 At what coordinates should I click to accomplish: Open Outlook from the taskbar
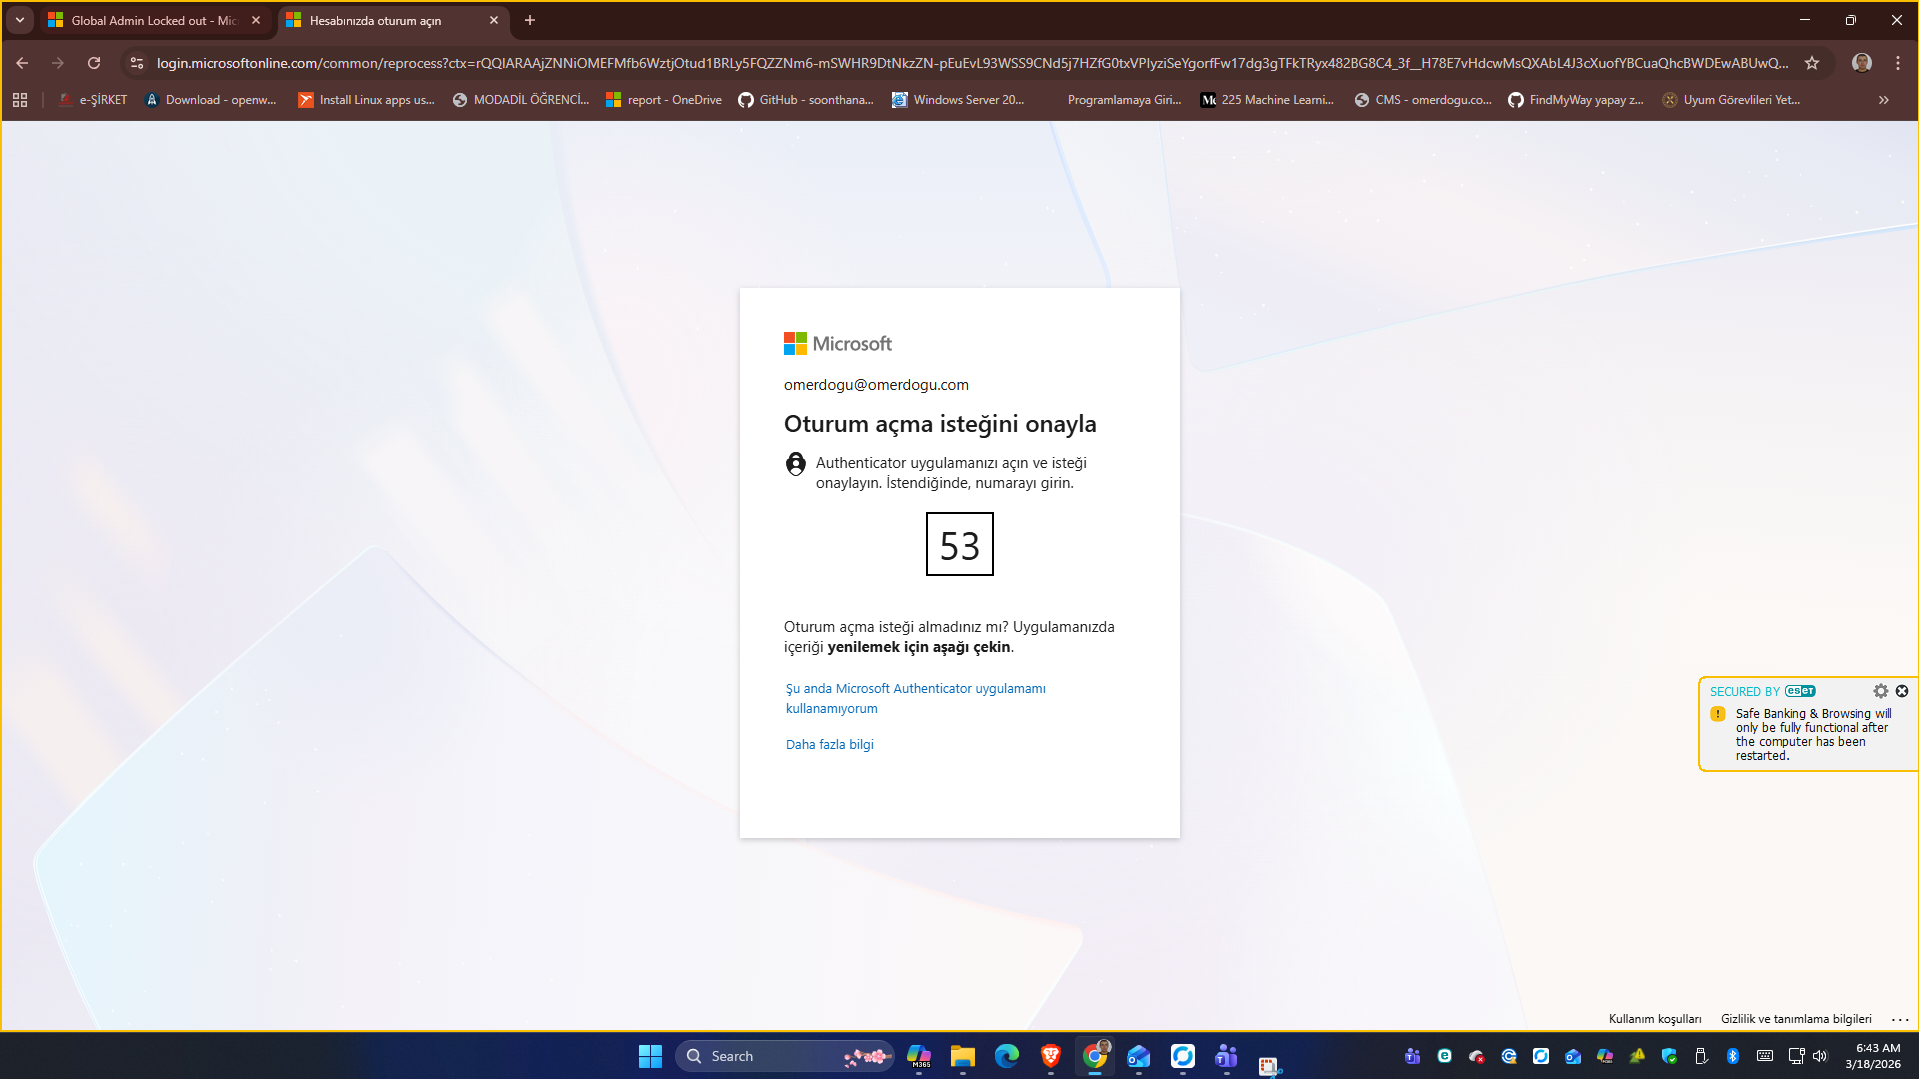[x=1139, y=1056]
